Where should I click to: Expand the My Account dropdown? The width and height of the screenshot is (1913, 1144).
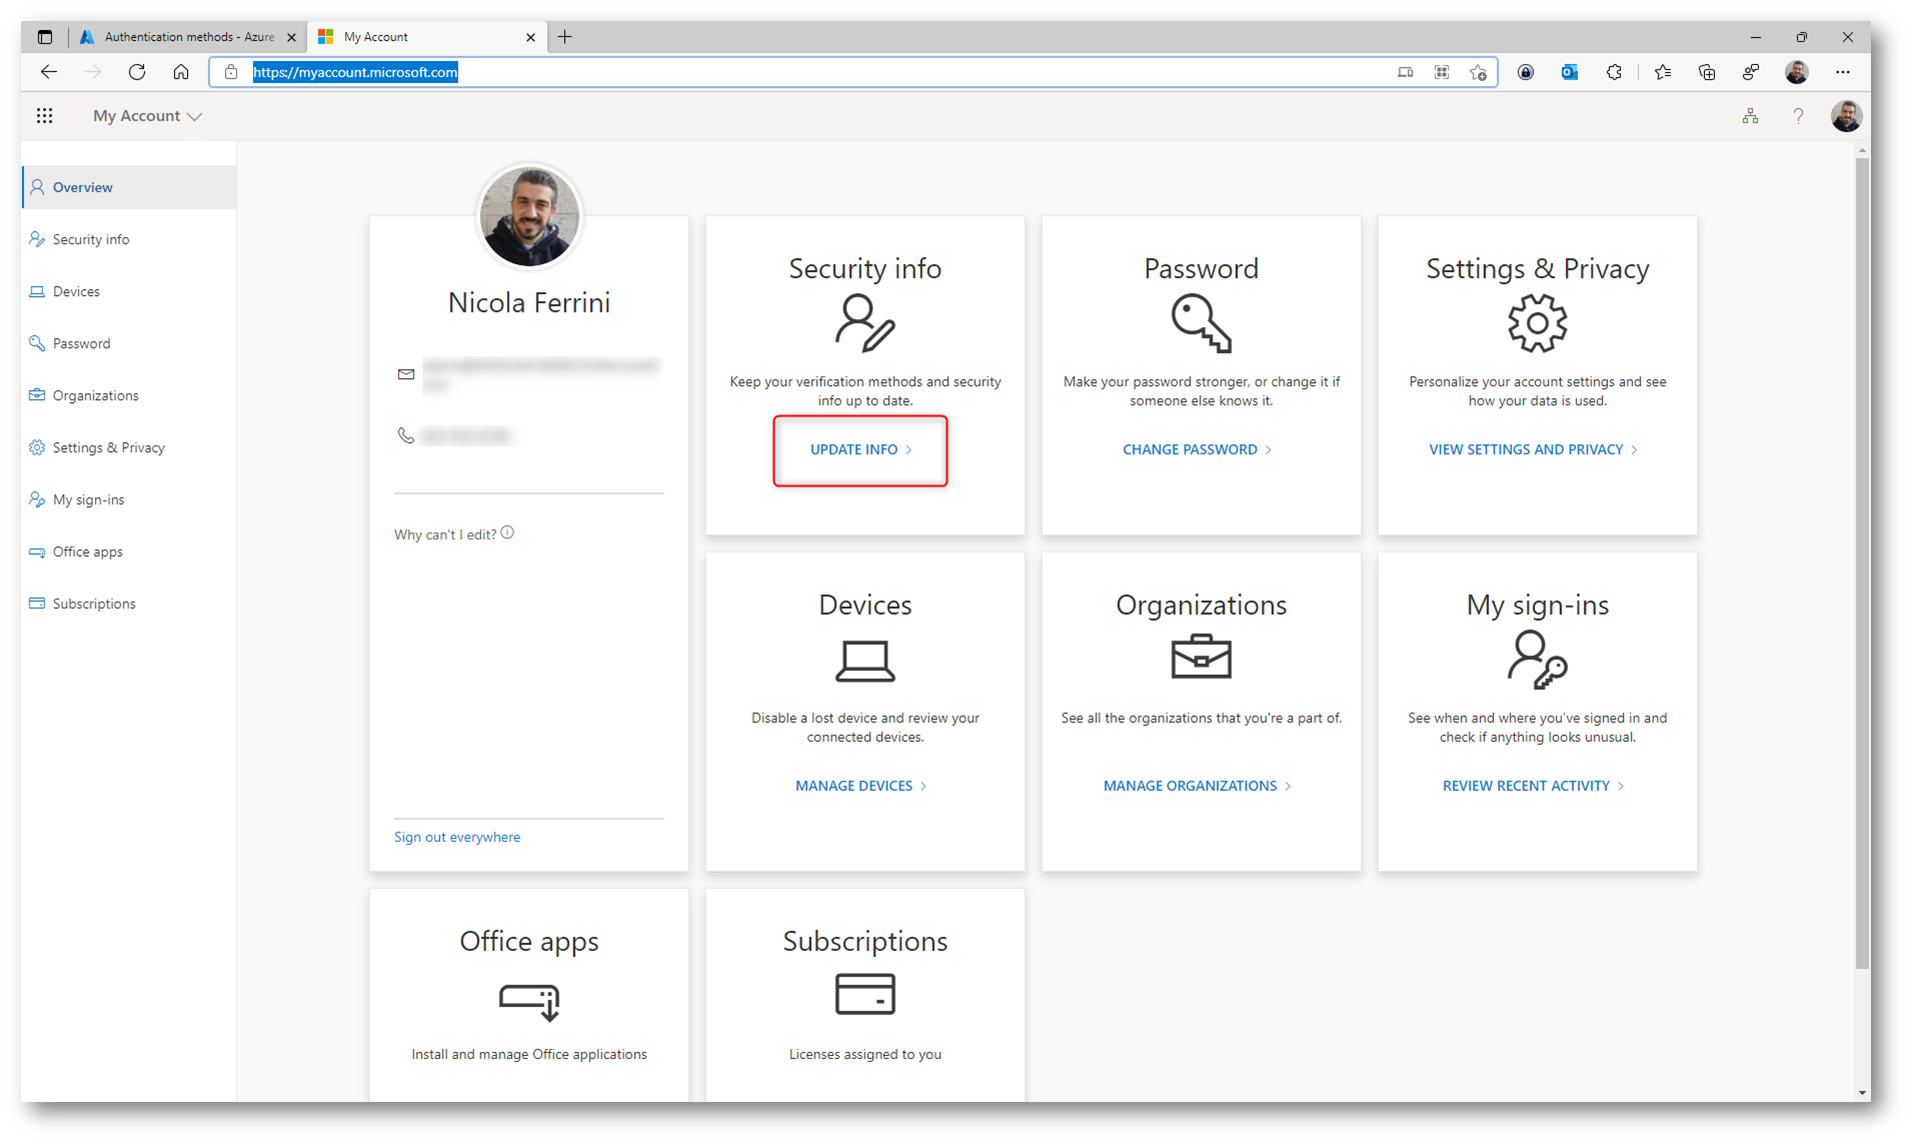pyautogui.click(x=147, y=116)
